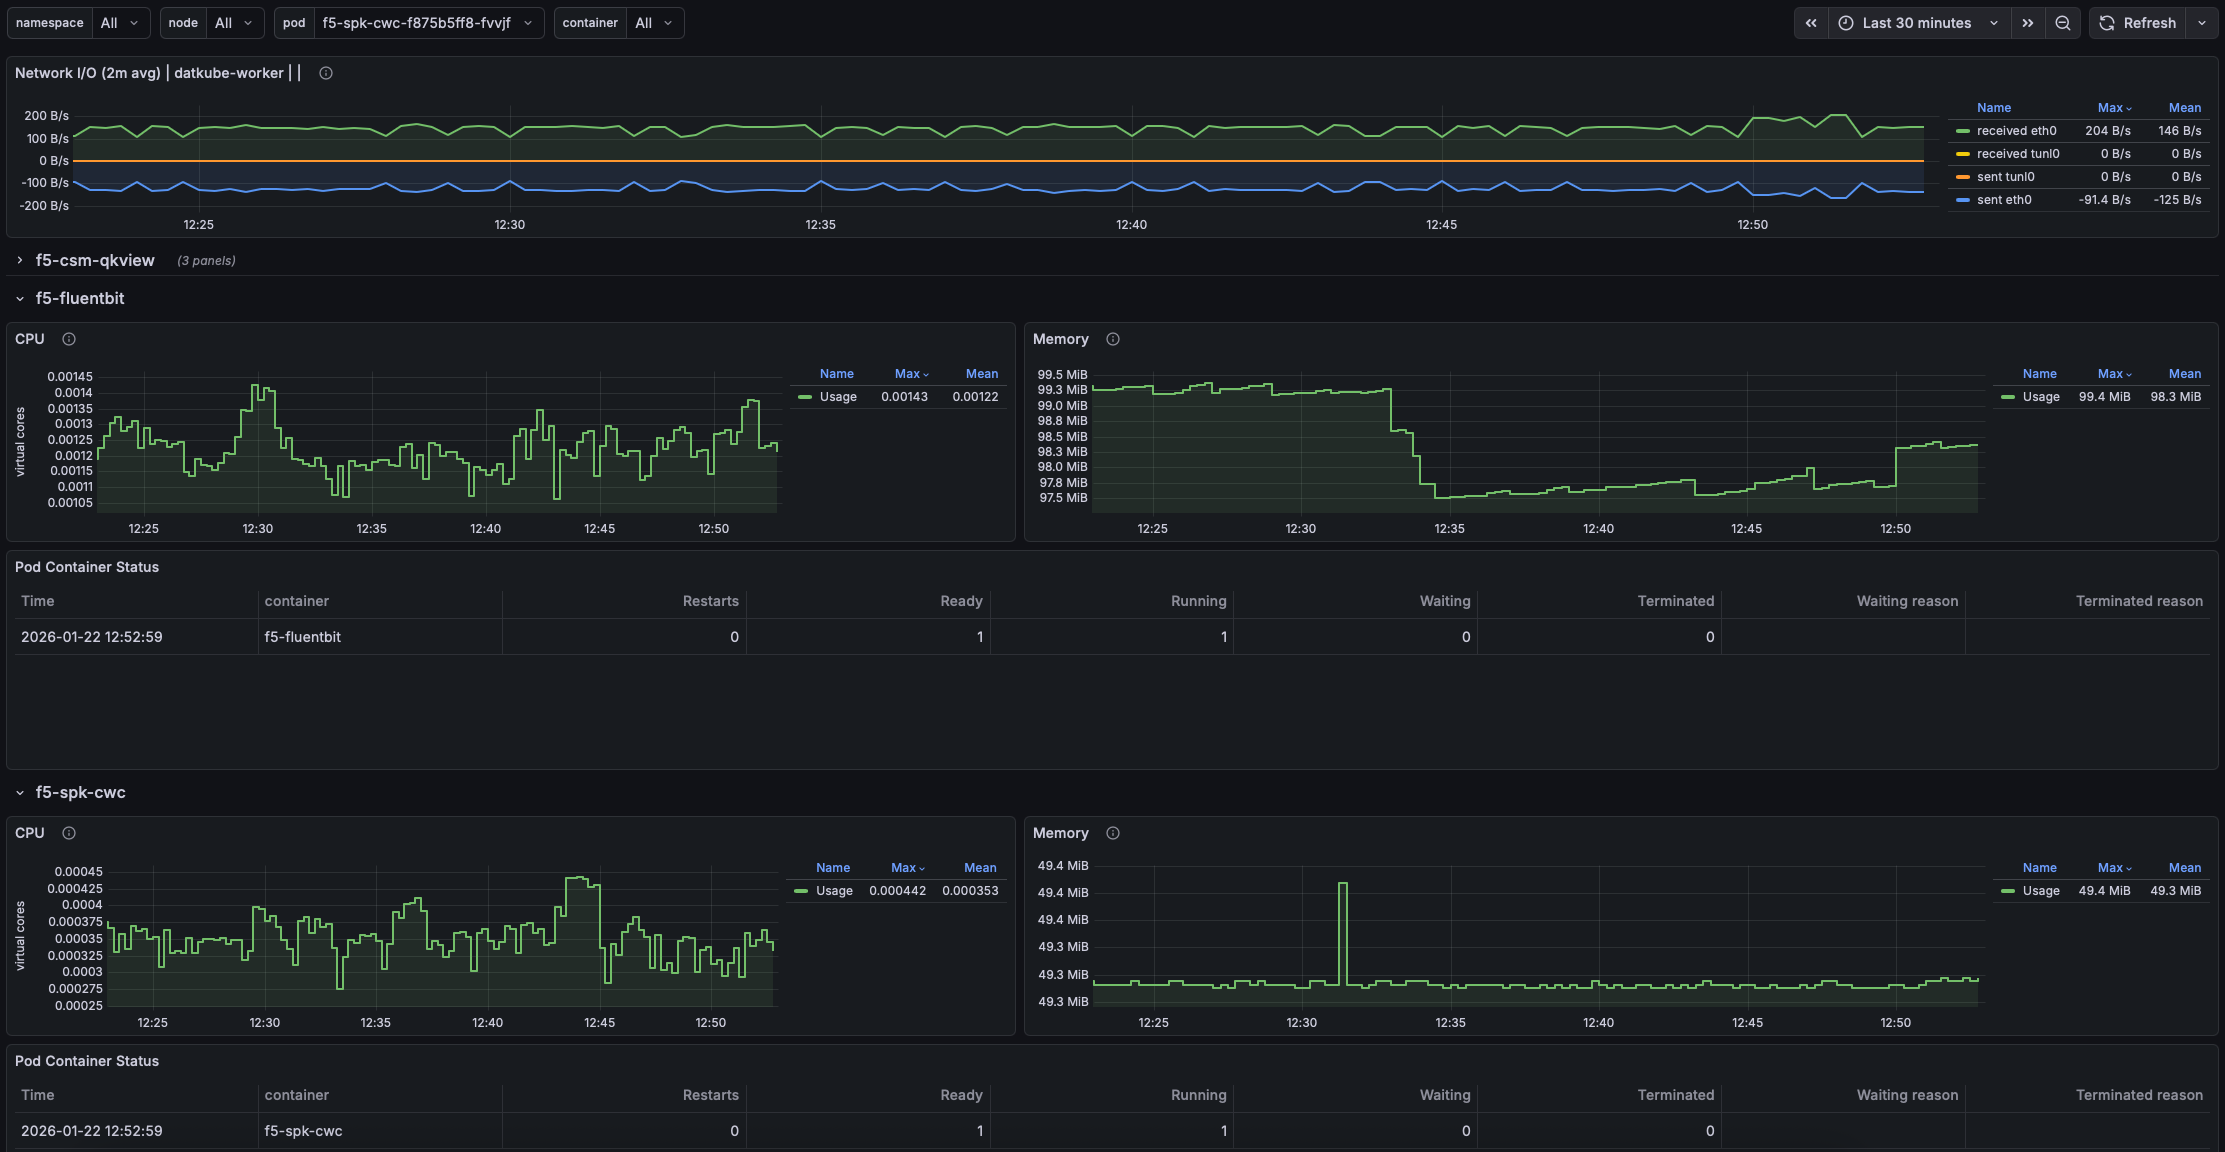Sort Network legend by Max column
2225x1152 pixels.
pos(2114,108)
